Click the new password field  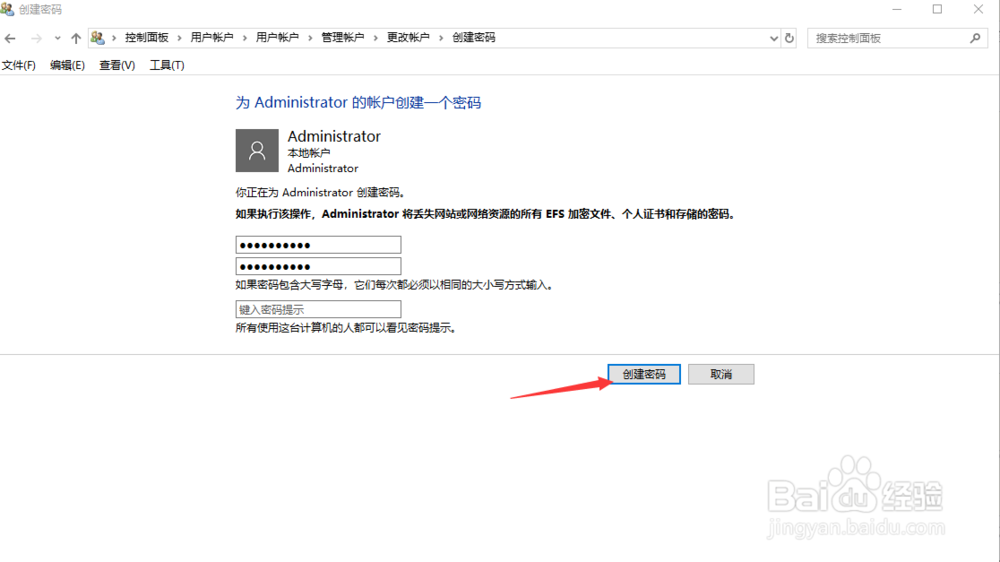318,245
